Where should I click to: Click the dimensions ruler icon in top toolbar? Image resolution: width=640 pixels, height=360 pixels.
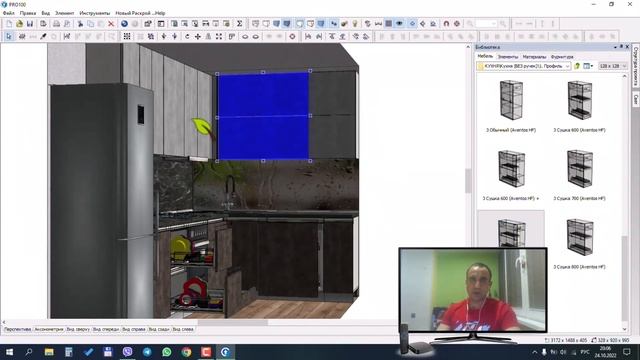click(378, 24)
